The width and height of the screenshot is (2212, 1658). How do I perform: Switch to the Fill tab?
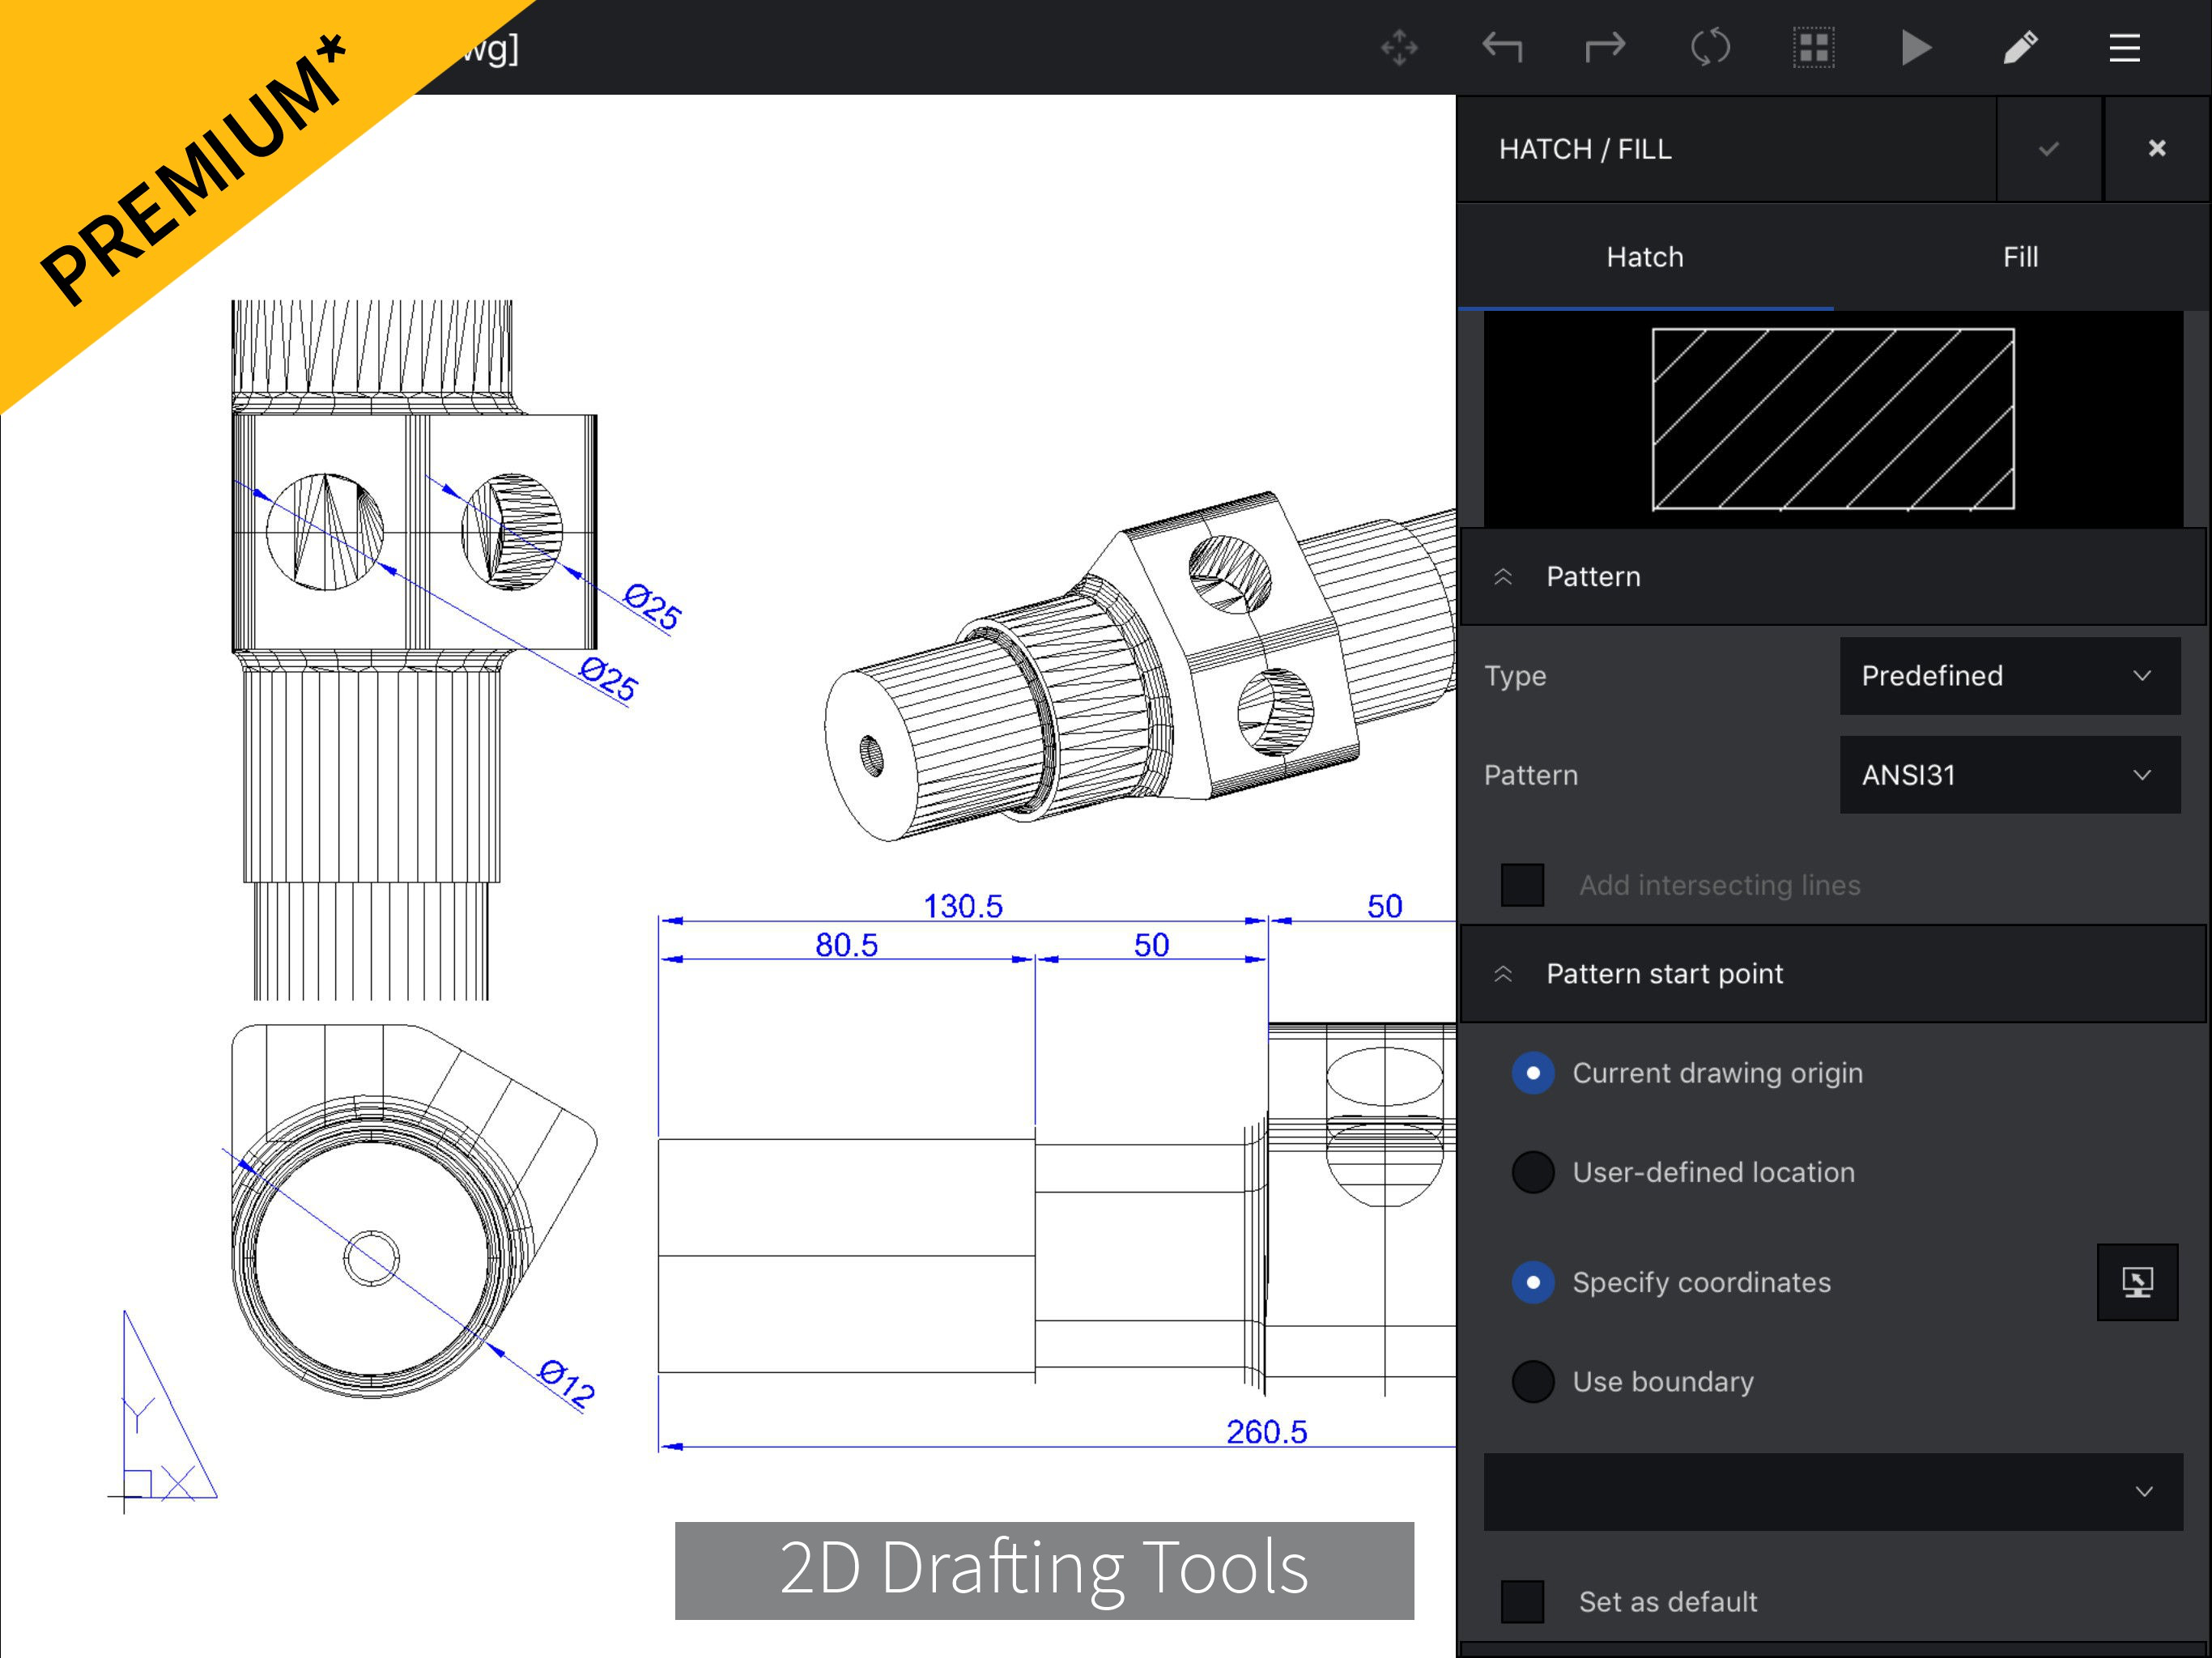pyautogui.click(x=2019, y=257)
